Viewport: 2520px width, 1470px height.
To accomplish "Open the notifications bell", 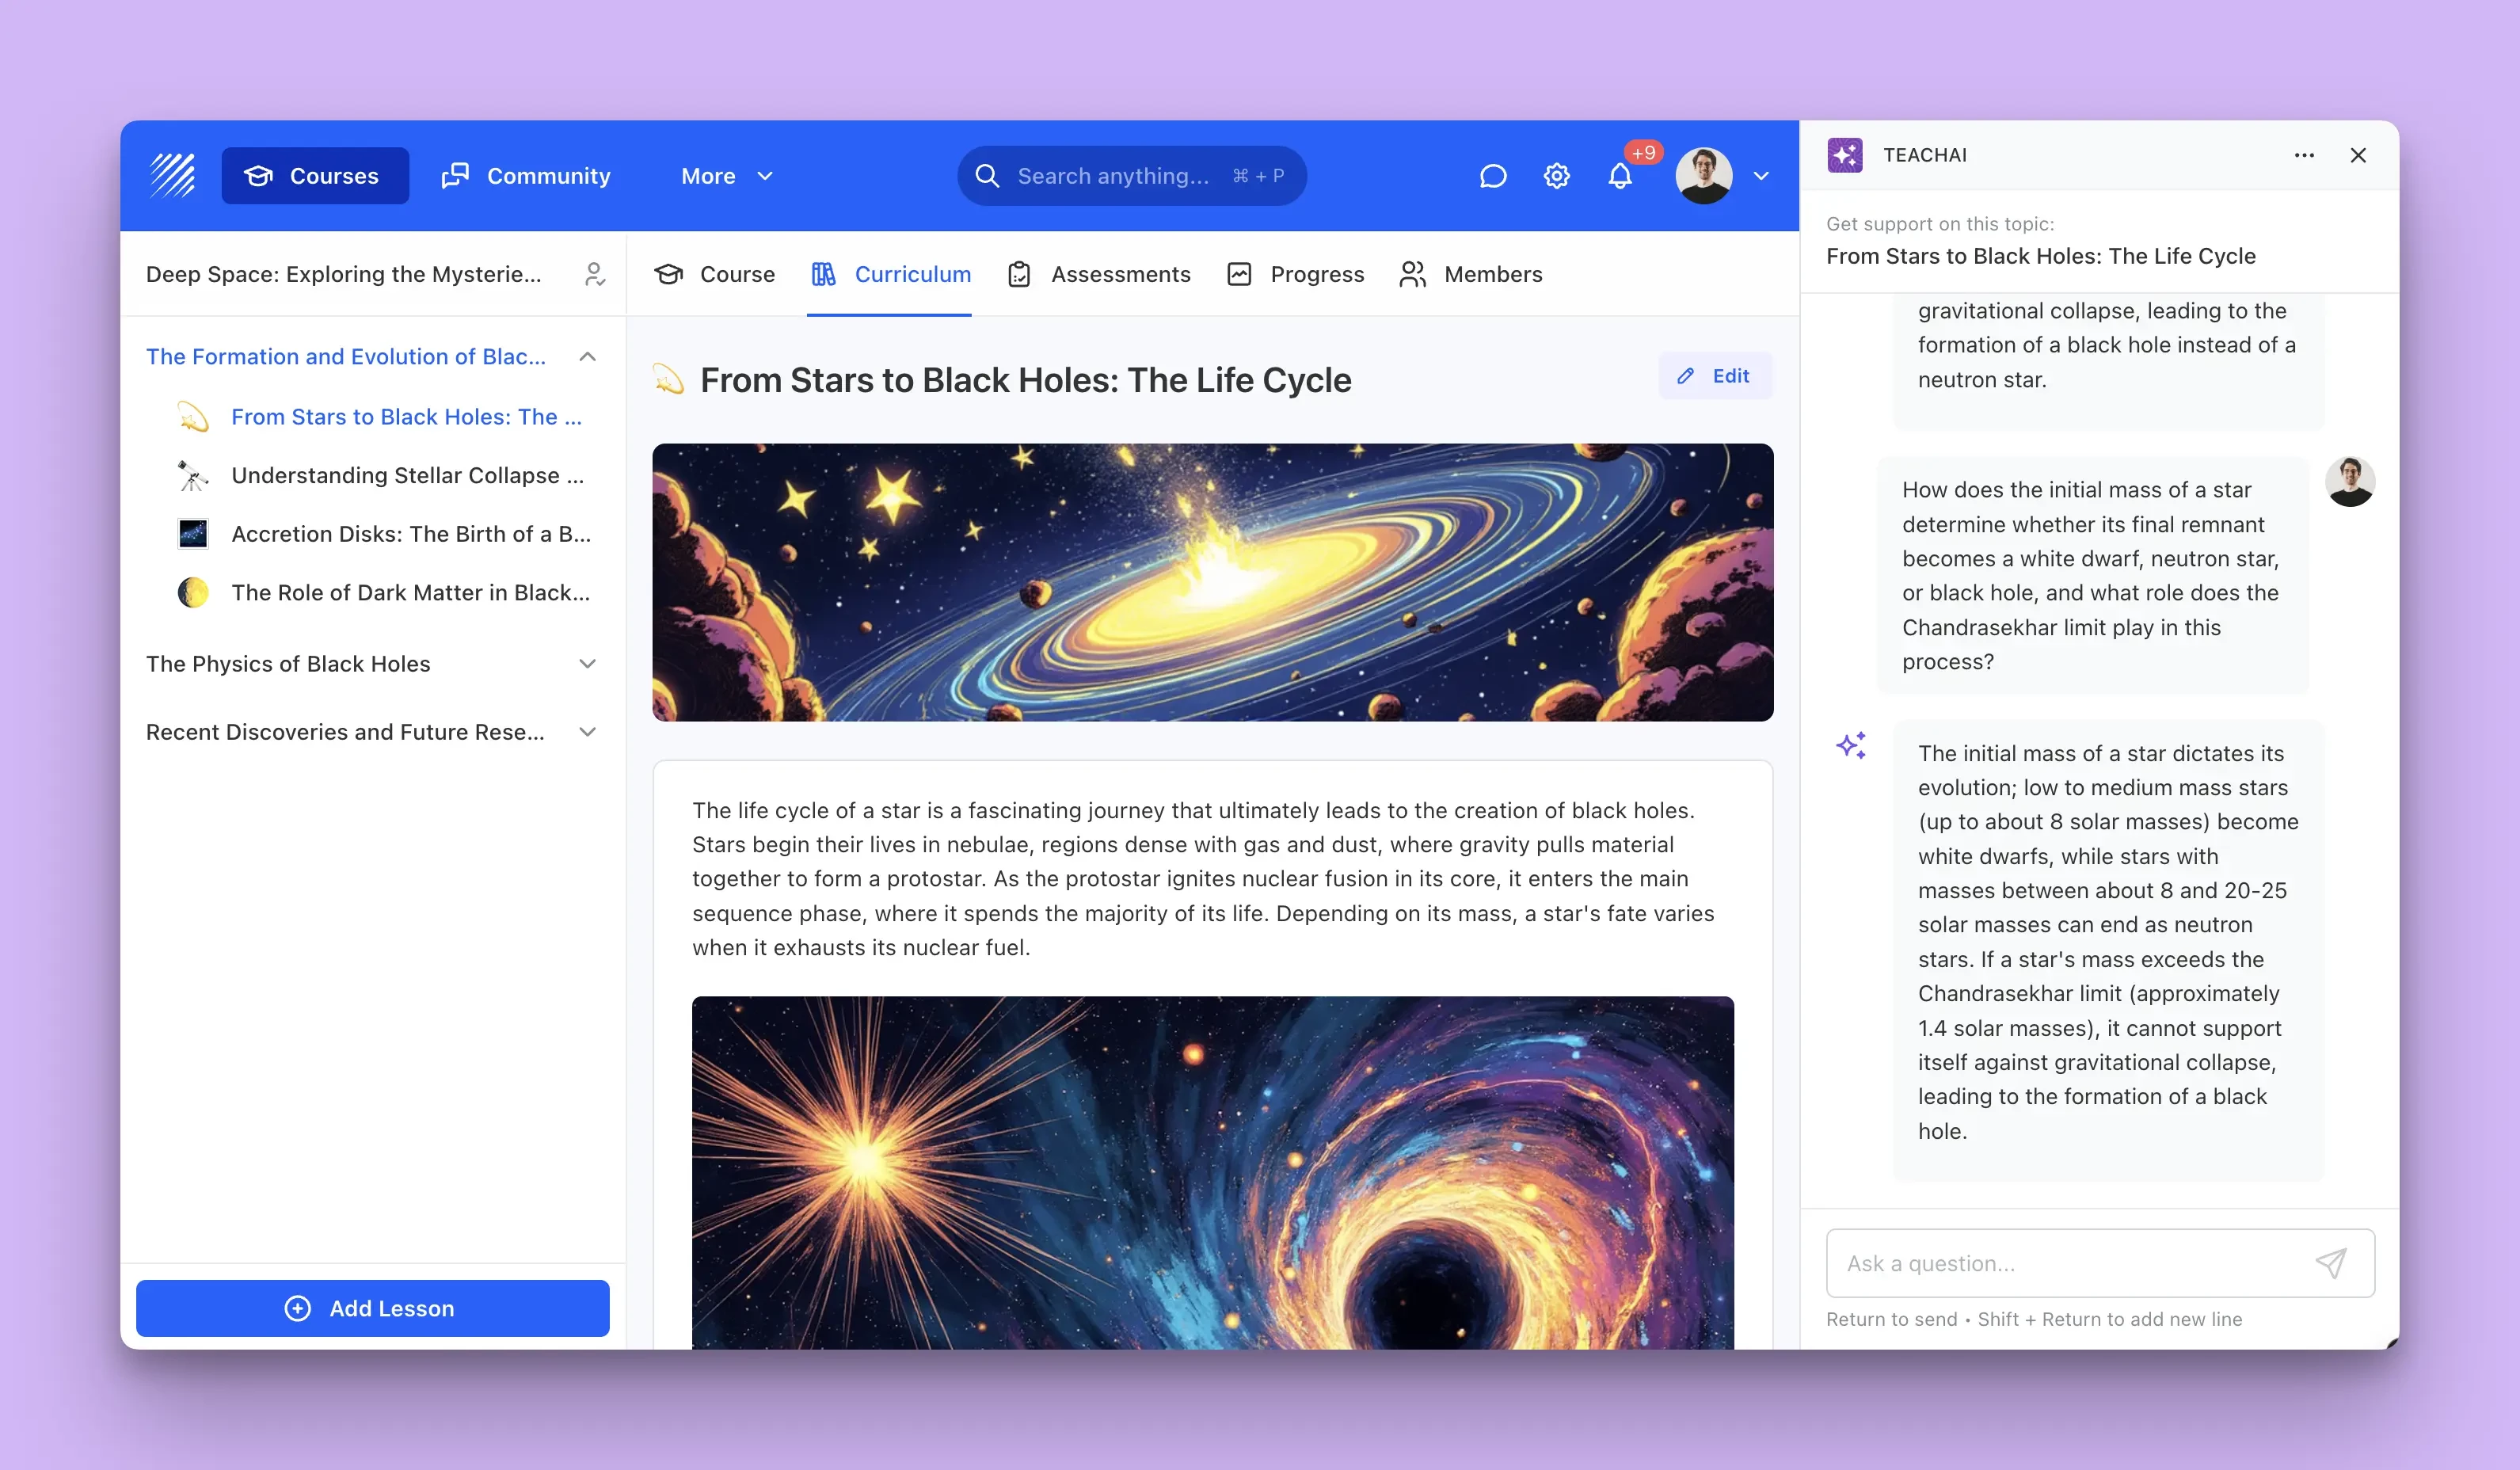I will click(x=1620, y=177).
